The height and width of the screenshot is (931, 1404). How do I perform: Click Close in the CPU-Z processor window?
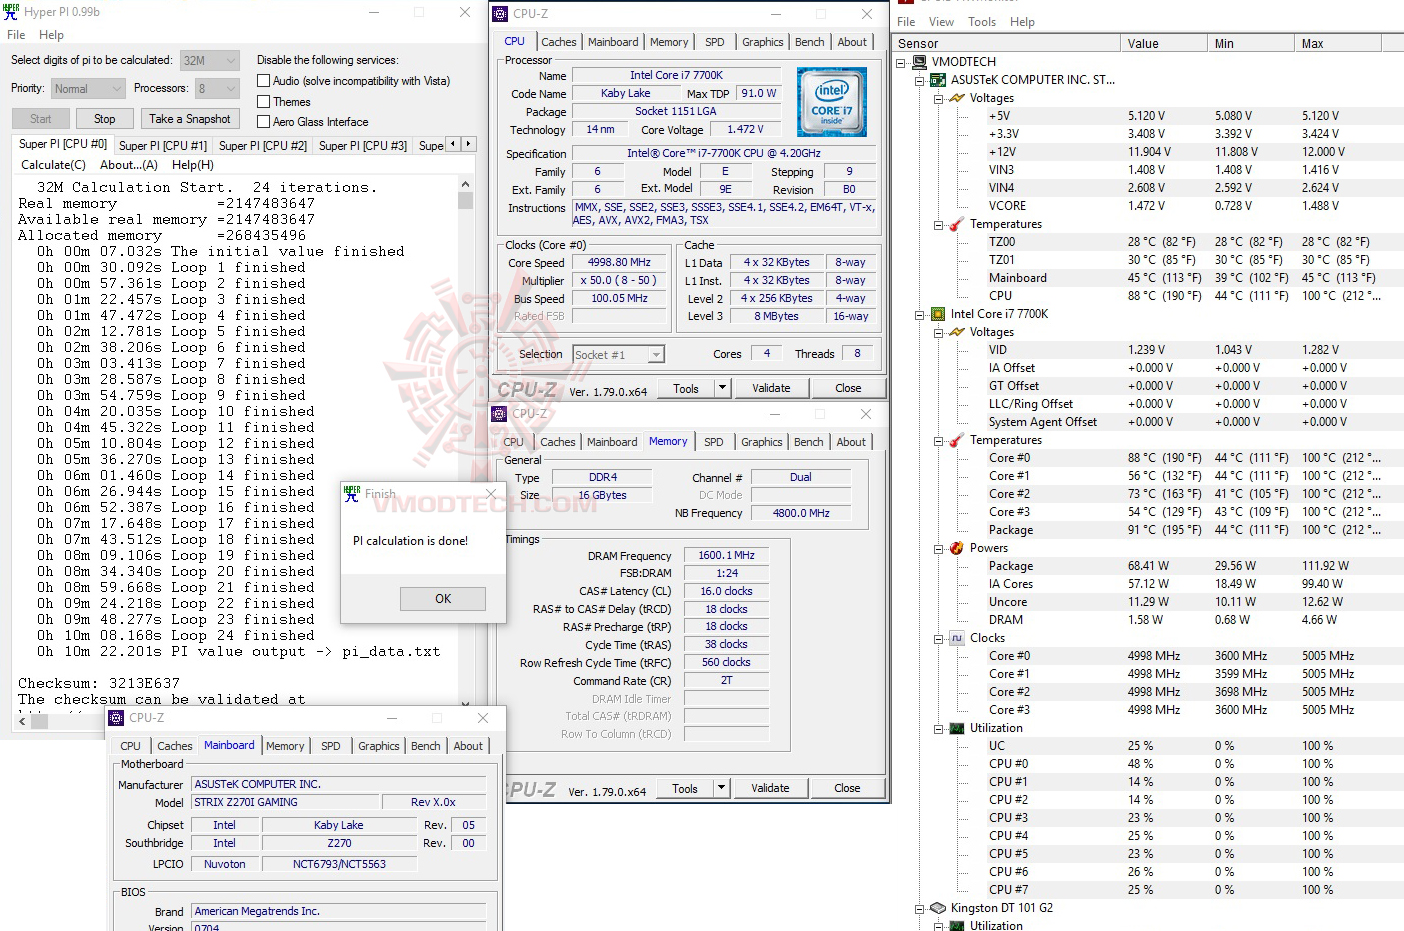(x=848, y=388)
